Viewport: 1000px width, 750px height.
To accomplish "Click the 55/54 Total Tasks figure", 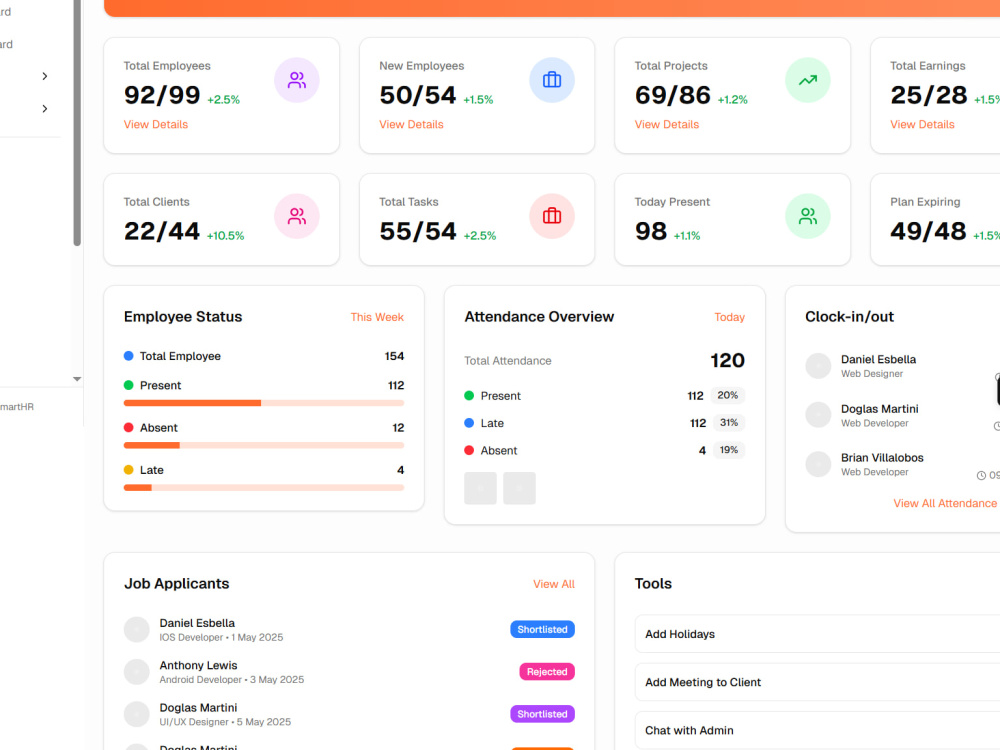I will [418, 231].
